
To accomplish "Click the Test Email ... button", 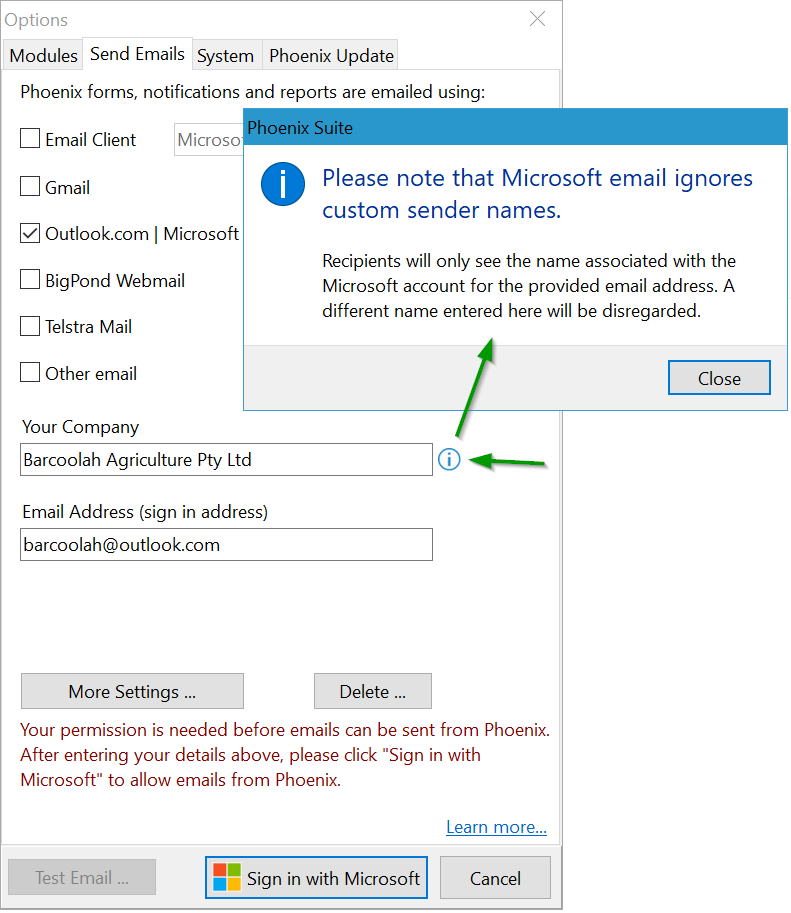I will coord(82,877).
